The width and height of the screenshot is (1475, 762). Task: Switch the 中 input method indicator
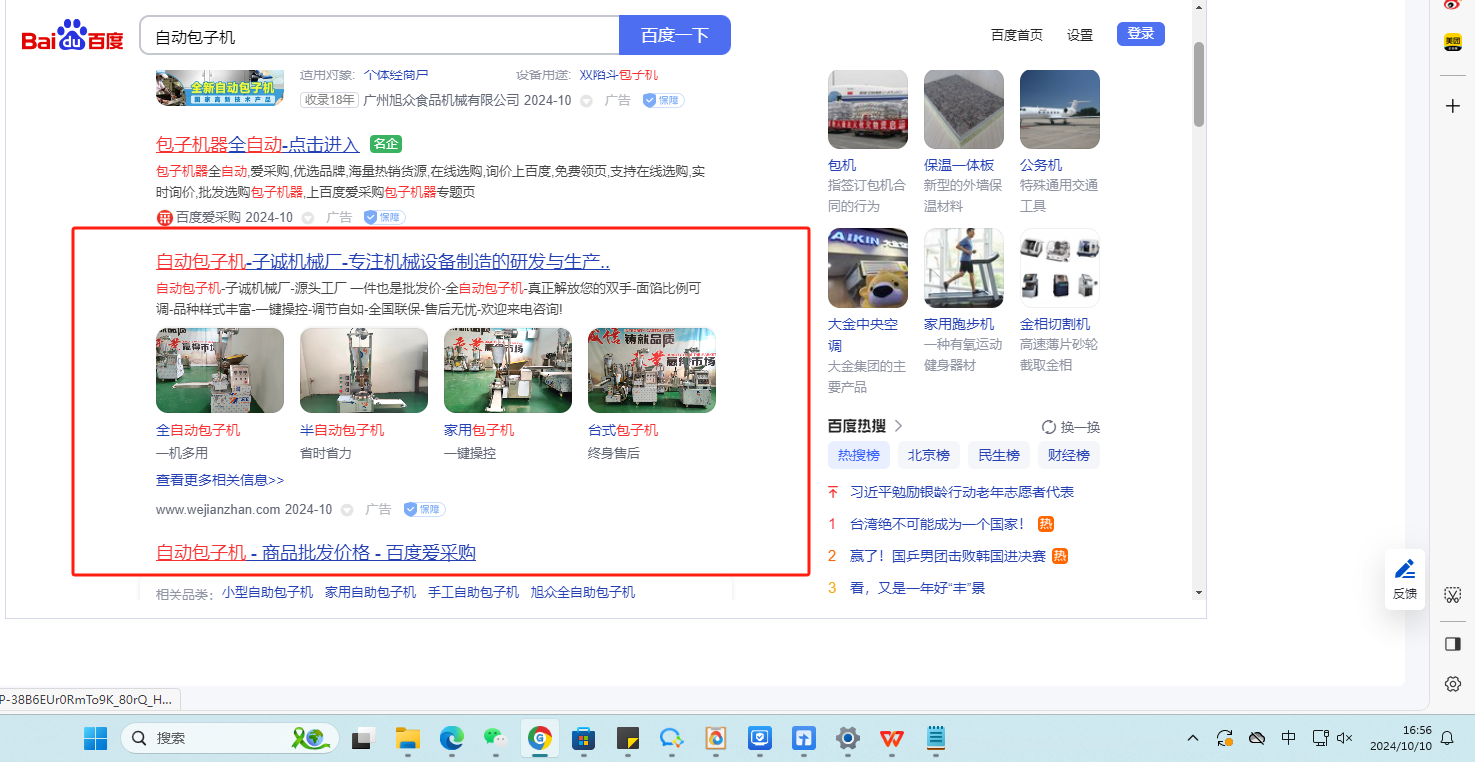coord(1289,738)
